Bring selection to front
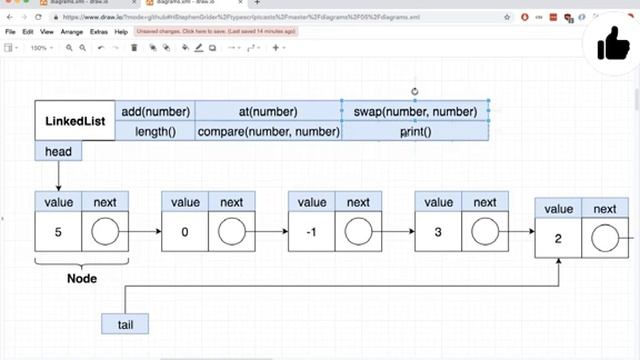 (153, 48)
